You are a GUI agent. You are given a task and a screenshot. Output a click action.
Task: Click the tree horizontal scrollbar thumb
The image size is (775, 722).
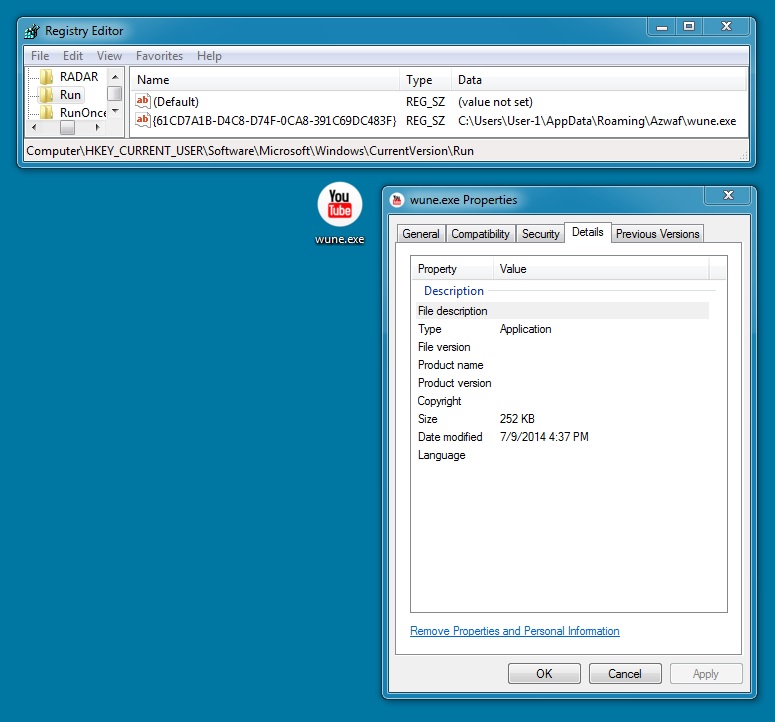point(67,127)
